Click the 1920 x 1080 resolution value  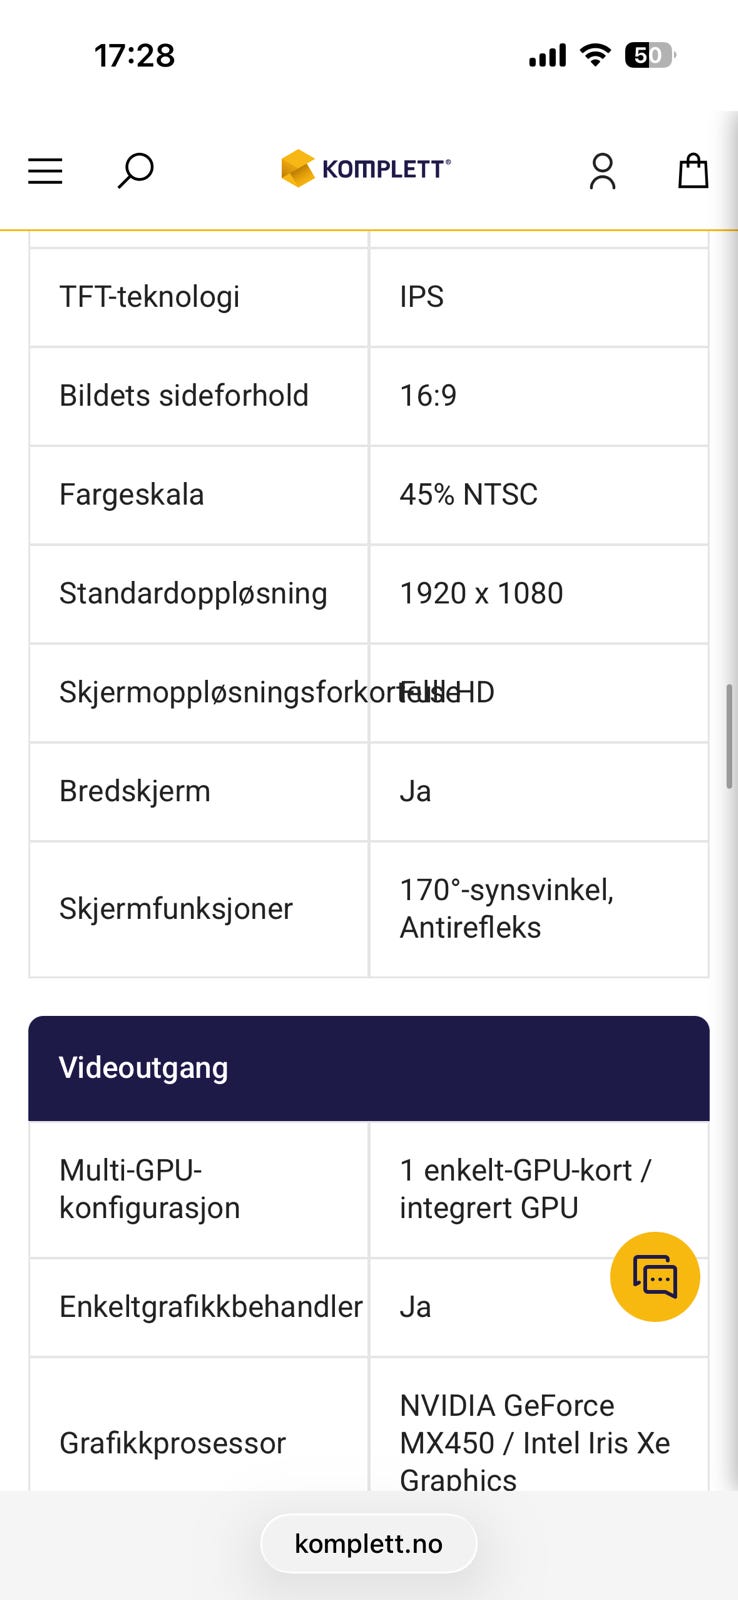point(481,593)
